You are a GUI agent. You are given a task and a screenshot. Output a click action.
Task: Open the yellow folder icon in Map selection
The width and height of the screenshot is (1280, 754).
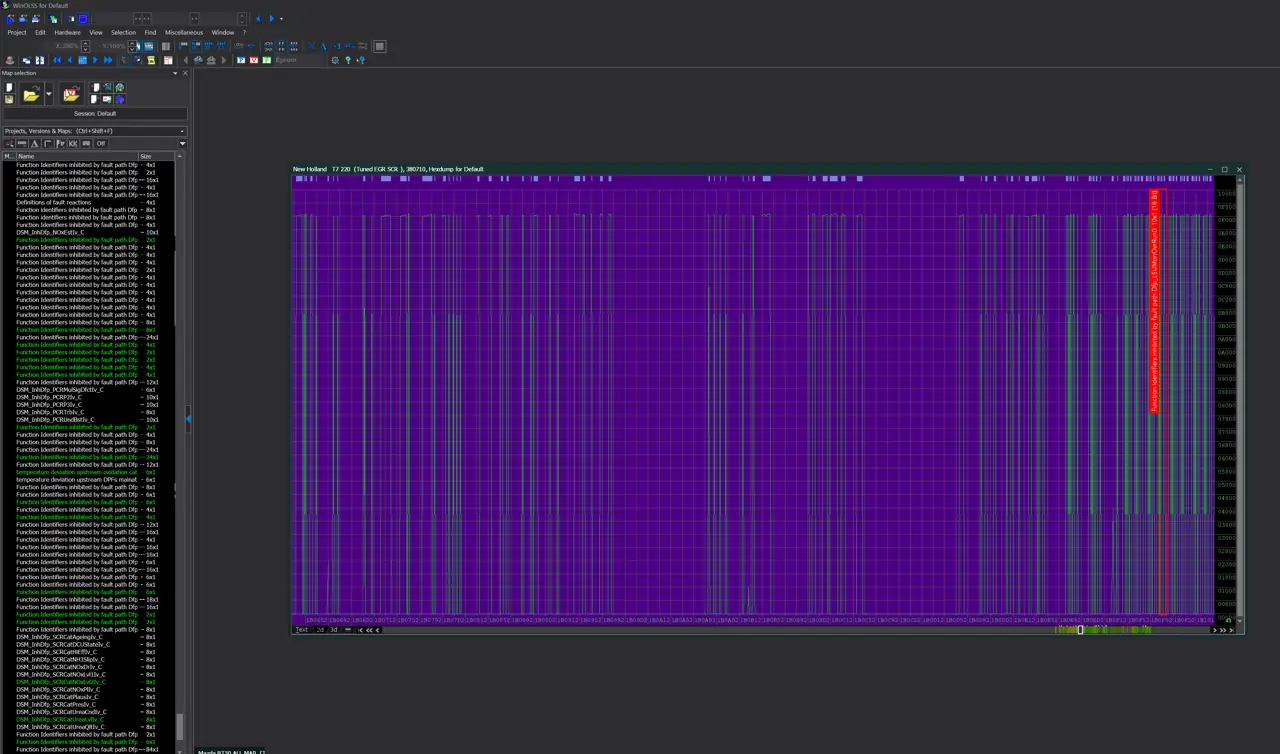[x=31, y=95]
